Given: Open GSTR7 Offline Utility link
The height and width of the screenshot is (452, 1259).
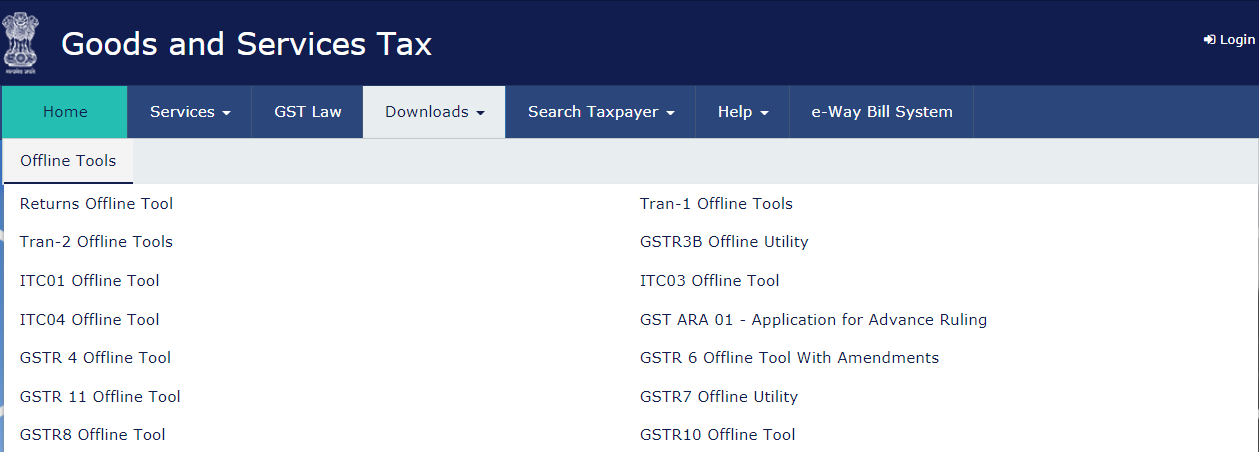Looking at the screenshot, I should point(719,397).
